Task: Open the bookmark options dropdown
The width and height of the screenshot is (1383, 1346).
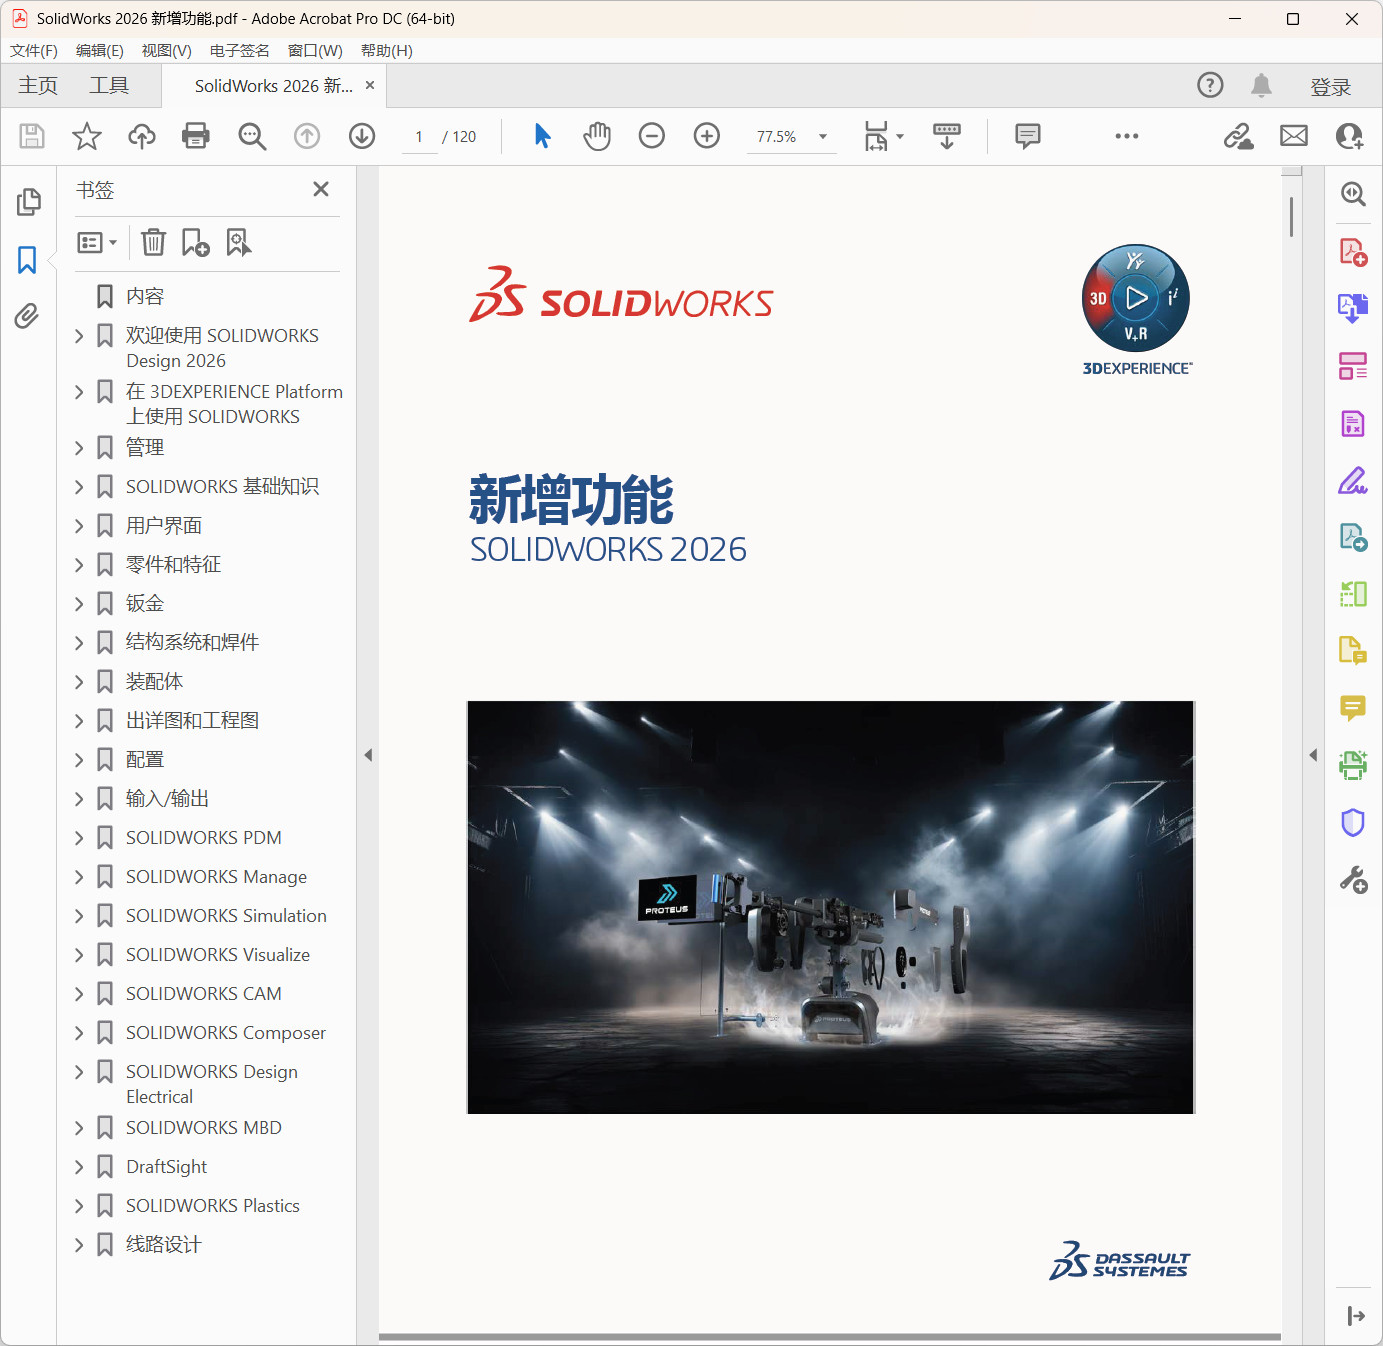Action: (x=97, y=242)
